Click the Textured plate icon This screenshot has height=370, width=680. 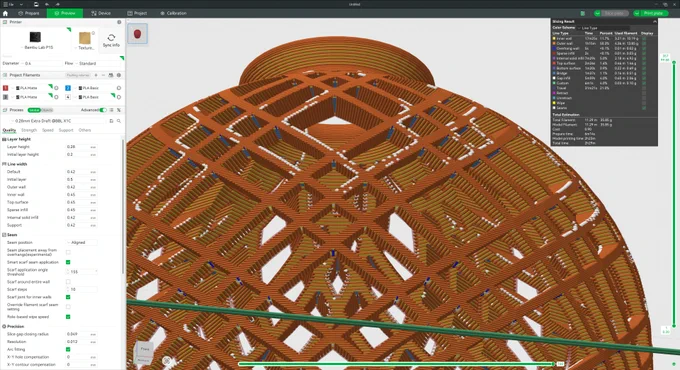pos(85,38)
